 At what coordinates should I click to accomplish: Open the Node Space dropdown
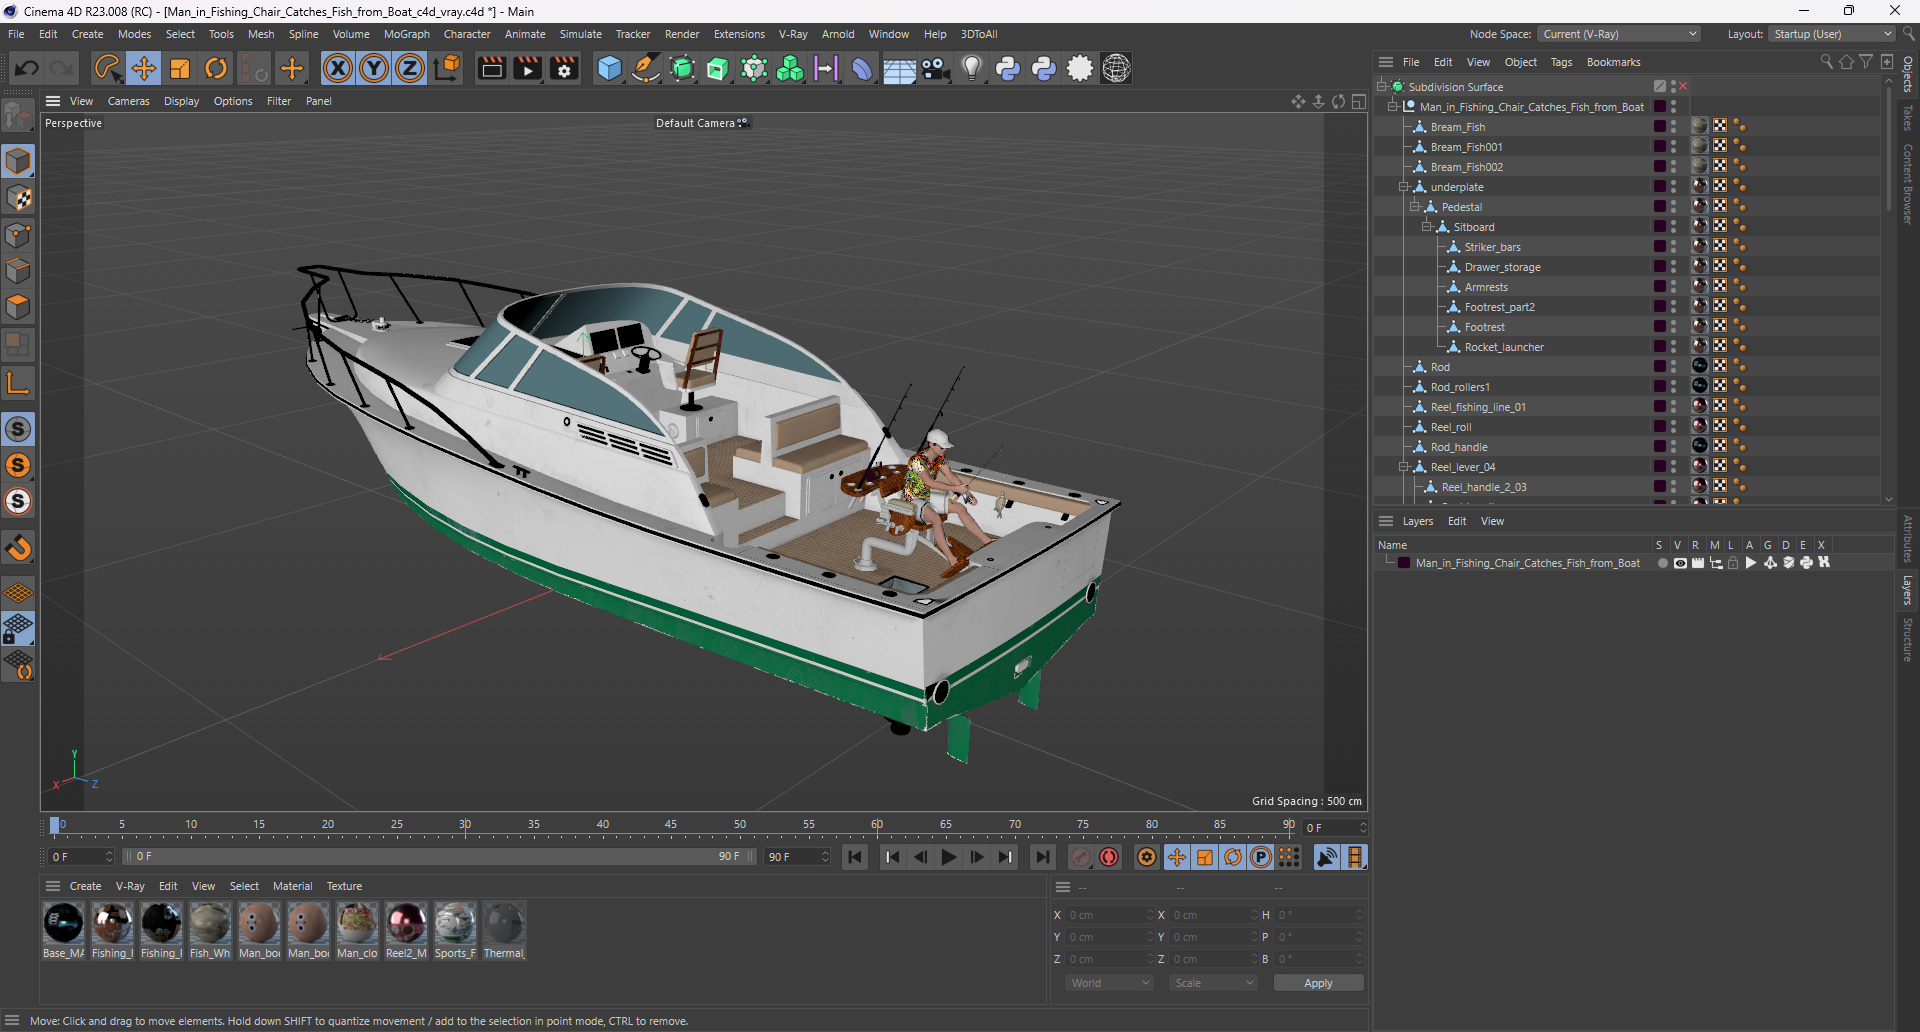tap(1619, 34)
